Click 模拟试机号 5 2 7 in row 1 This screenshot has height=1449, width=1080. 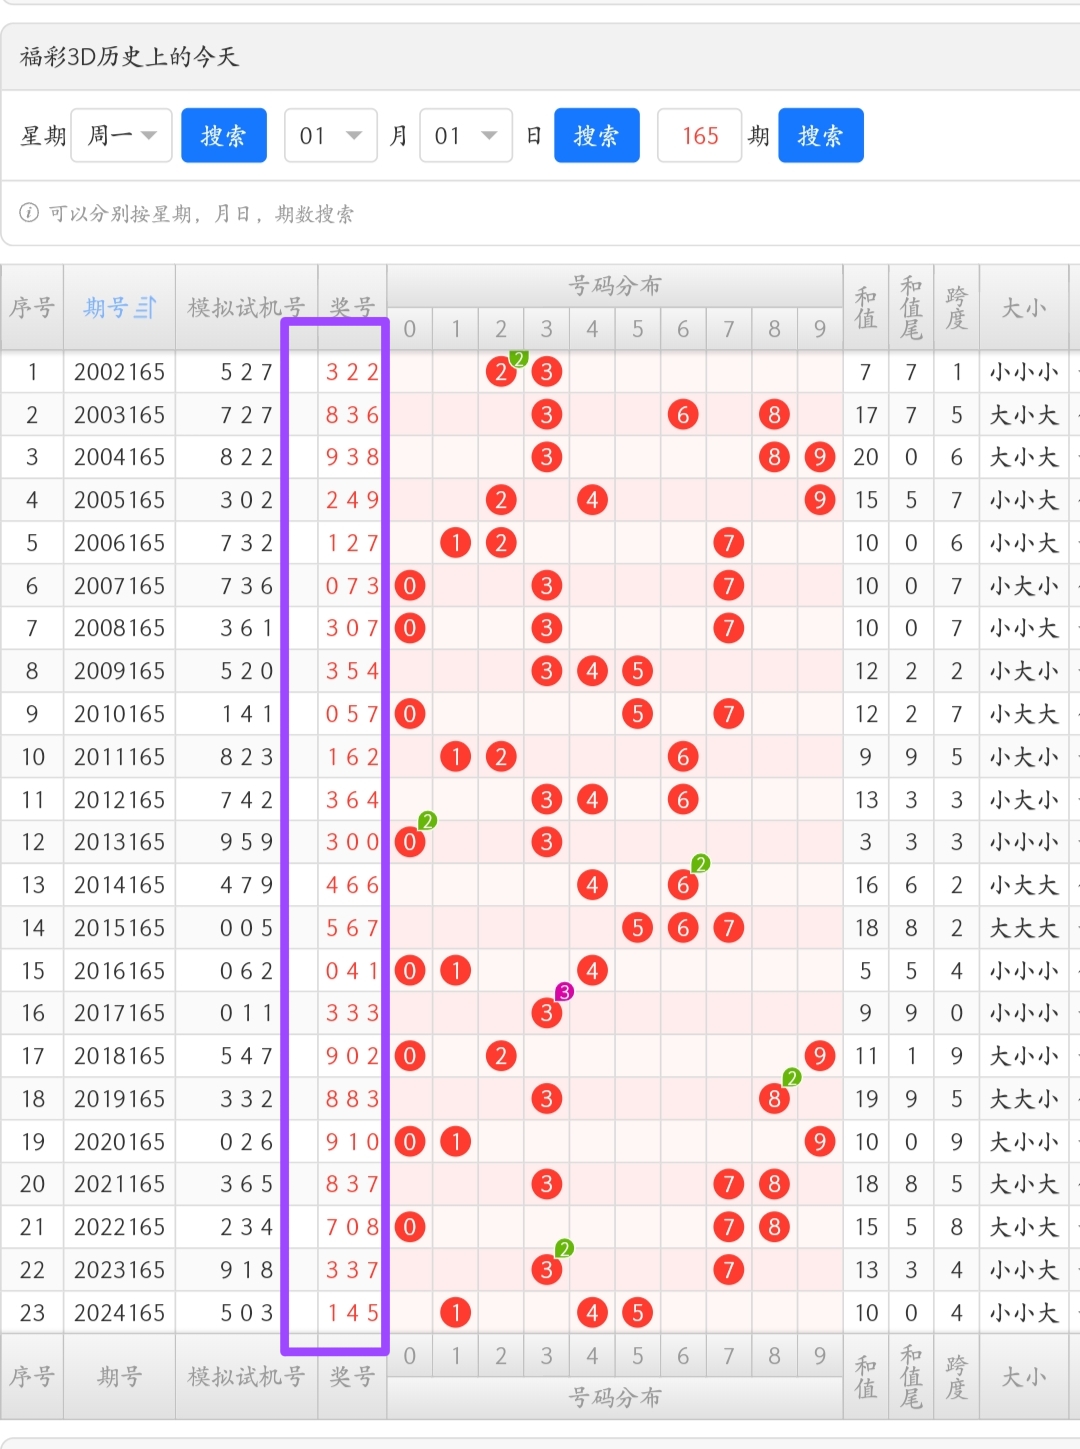point(246,372)
